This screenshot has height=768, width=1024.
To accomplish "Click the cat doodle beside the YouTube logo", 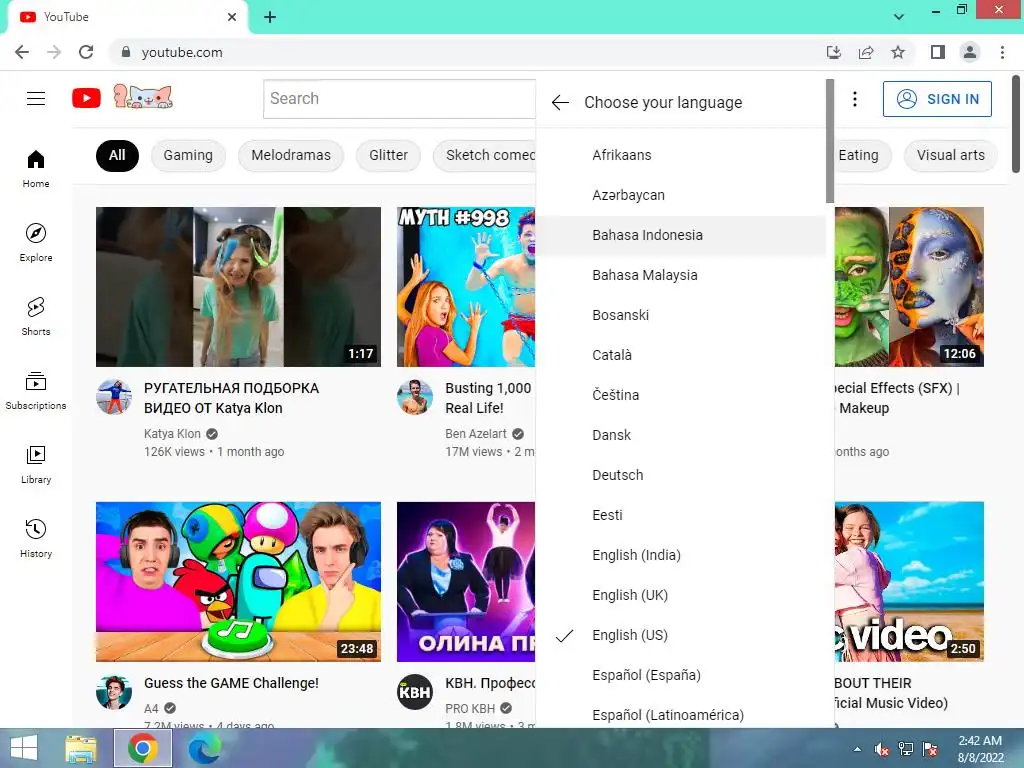I will (x=143, y=97).
